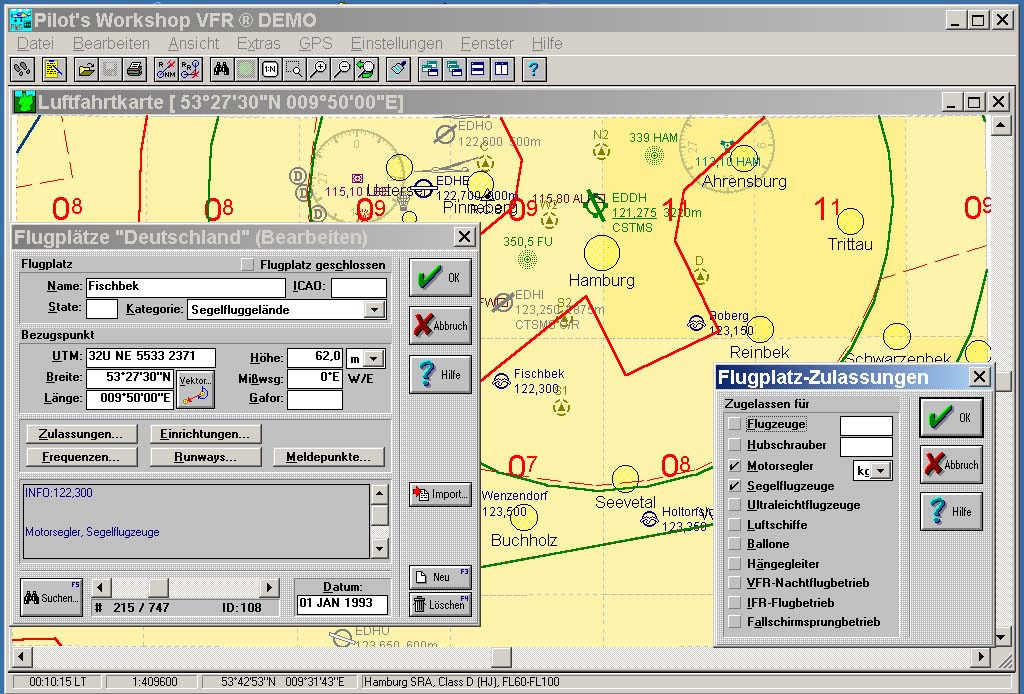
Task: Click the binoculars search icon in the toolbar
Action: click(x=221, y=69)
